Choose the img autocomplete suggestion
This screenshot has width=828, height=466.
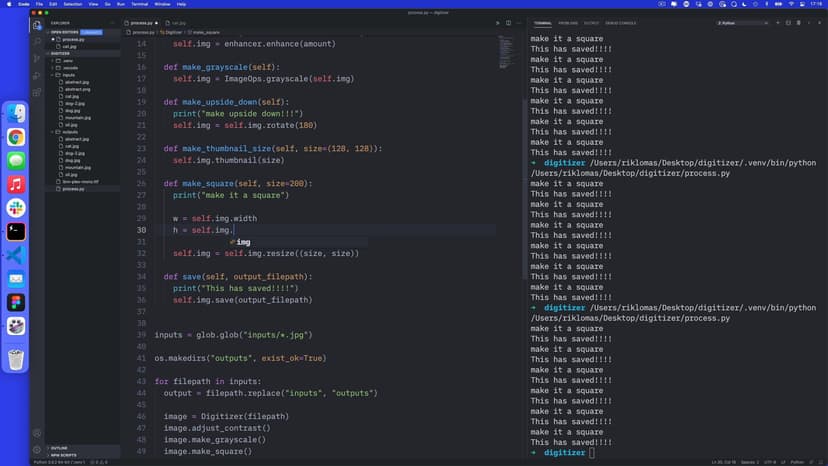point(243,242)
